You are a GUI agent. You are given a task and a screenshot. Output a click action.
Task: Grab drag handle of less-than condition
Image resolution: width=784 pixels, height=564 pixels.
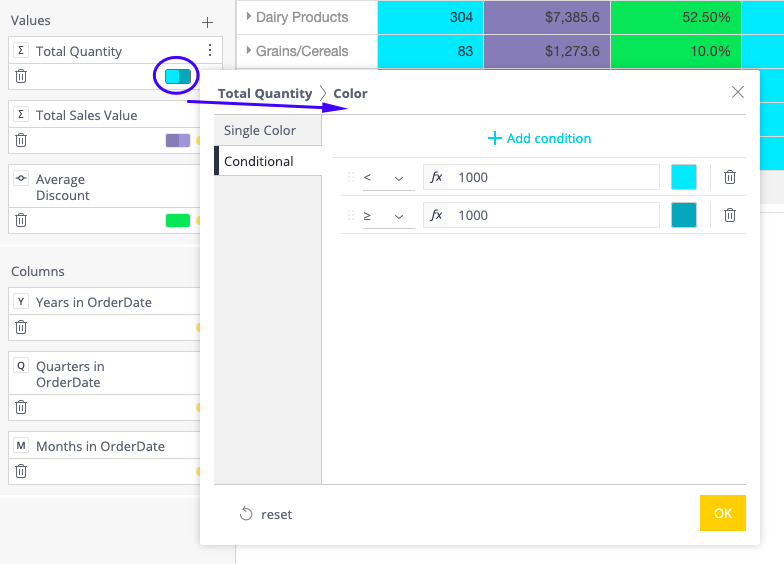click(x=351, y=177)
